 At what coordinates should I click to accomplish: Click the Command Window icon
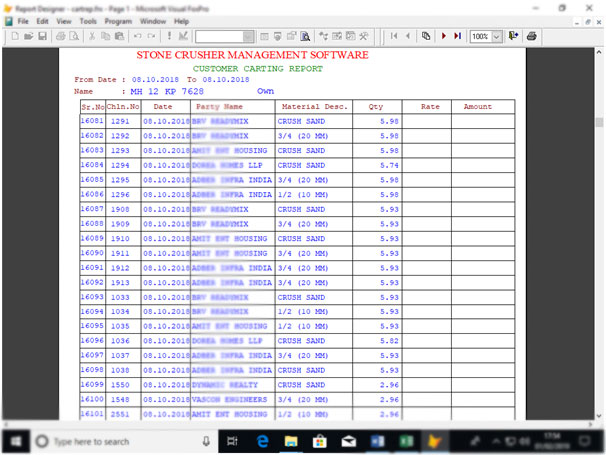click(264, 36)
